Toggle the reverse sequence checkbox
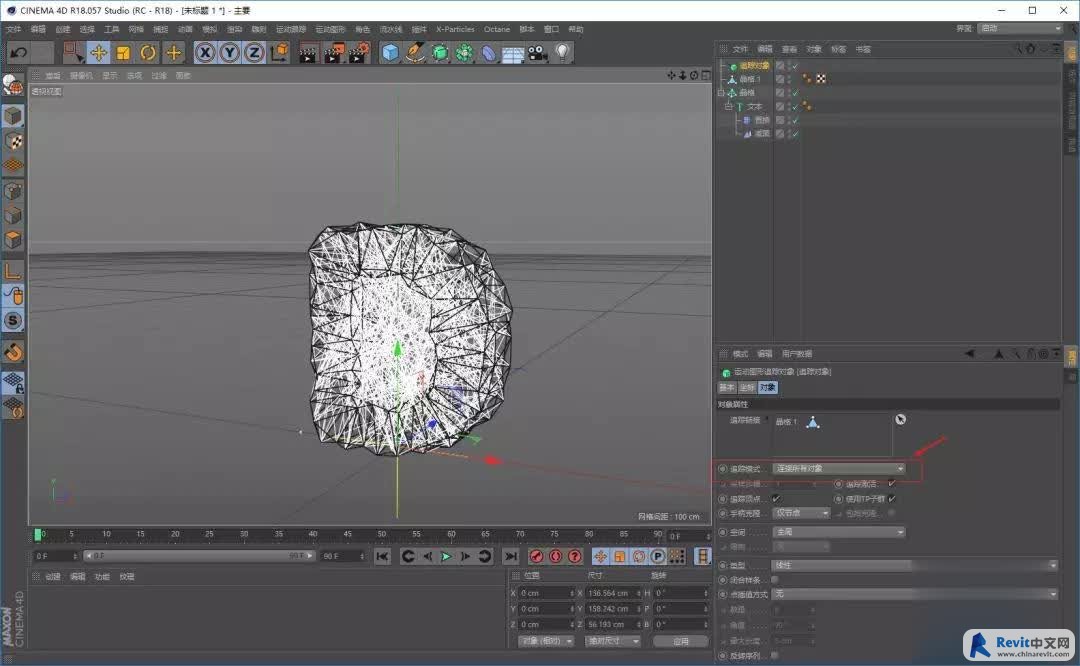 coord(775,656)
